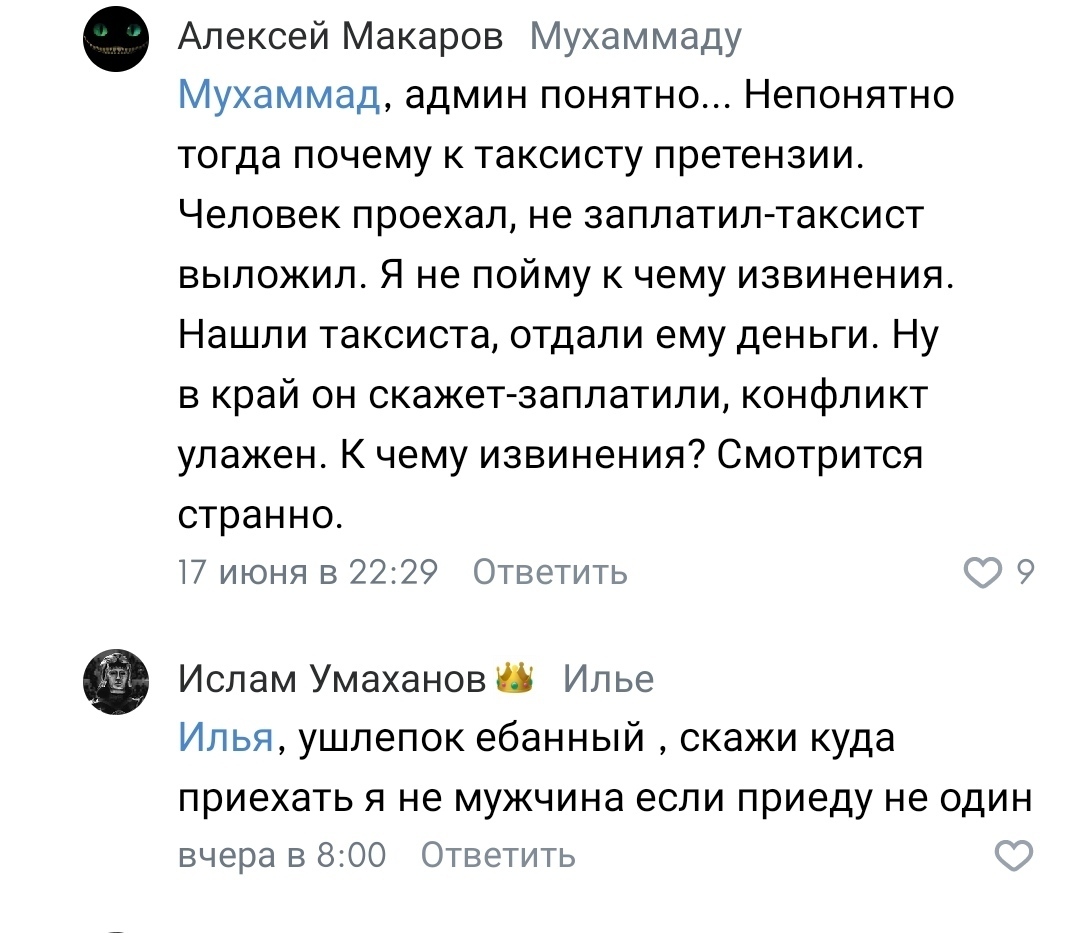The image size is (1079, 933).
Task: Tap the gray 'Илье' reply-to label
Action: [608, 679]
